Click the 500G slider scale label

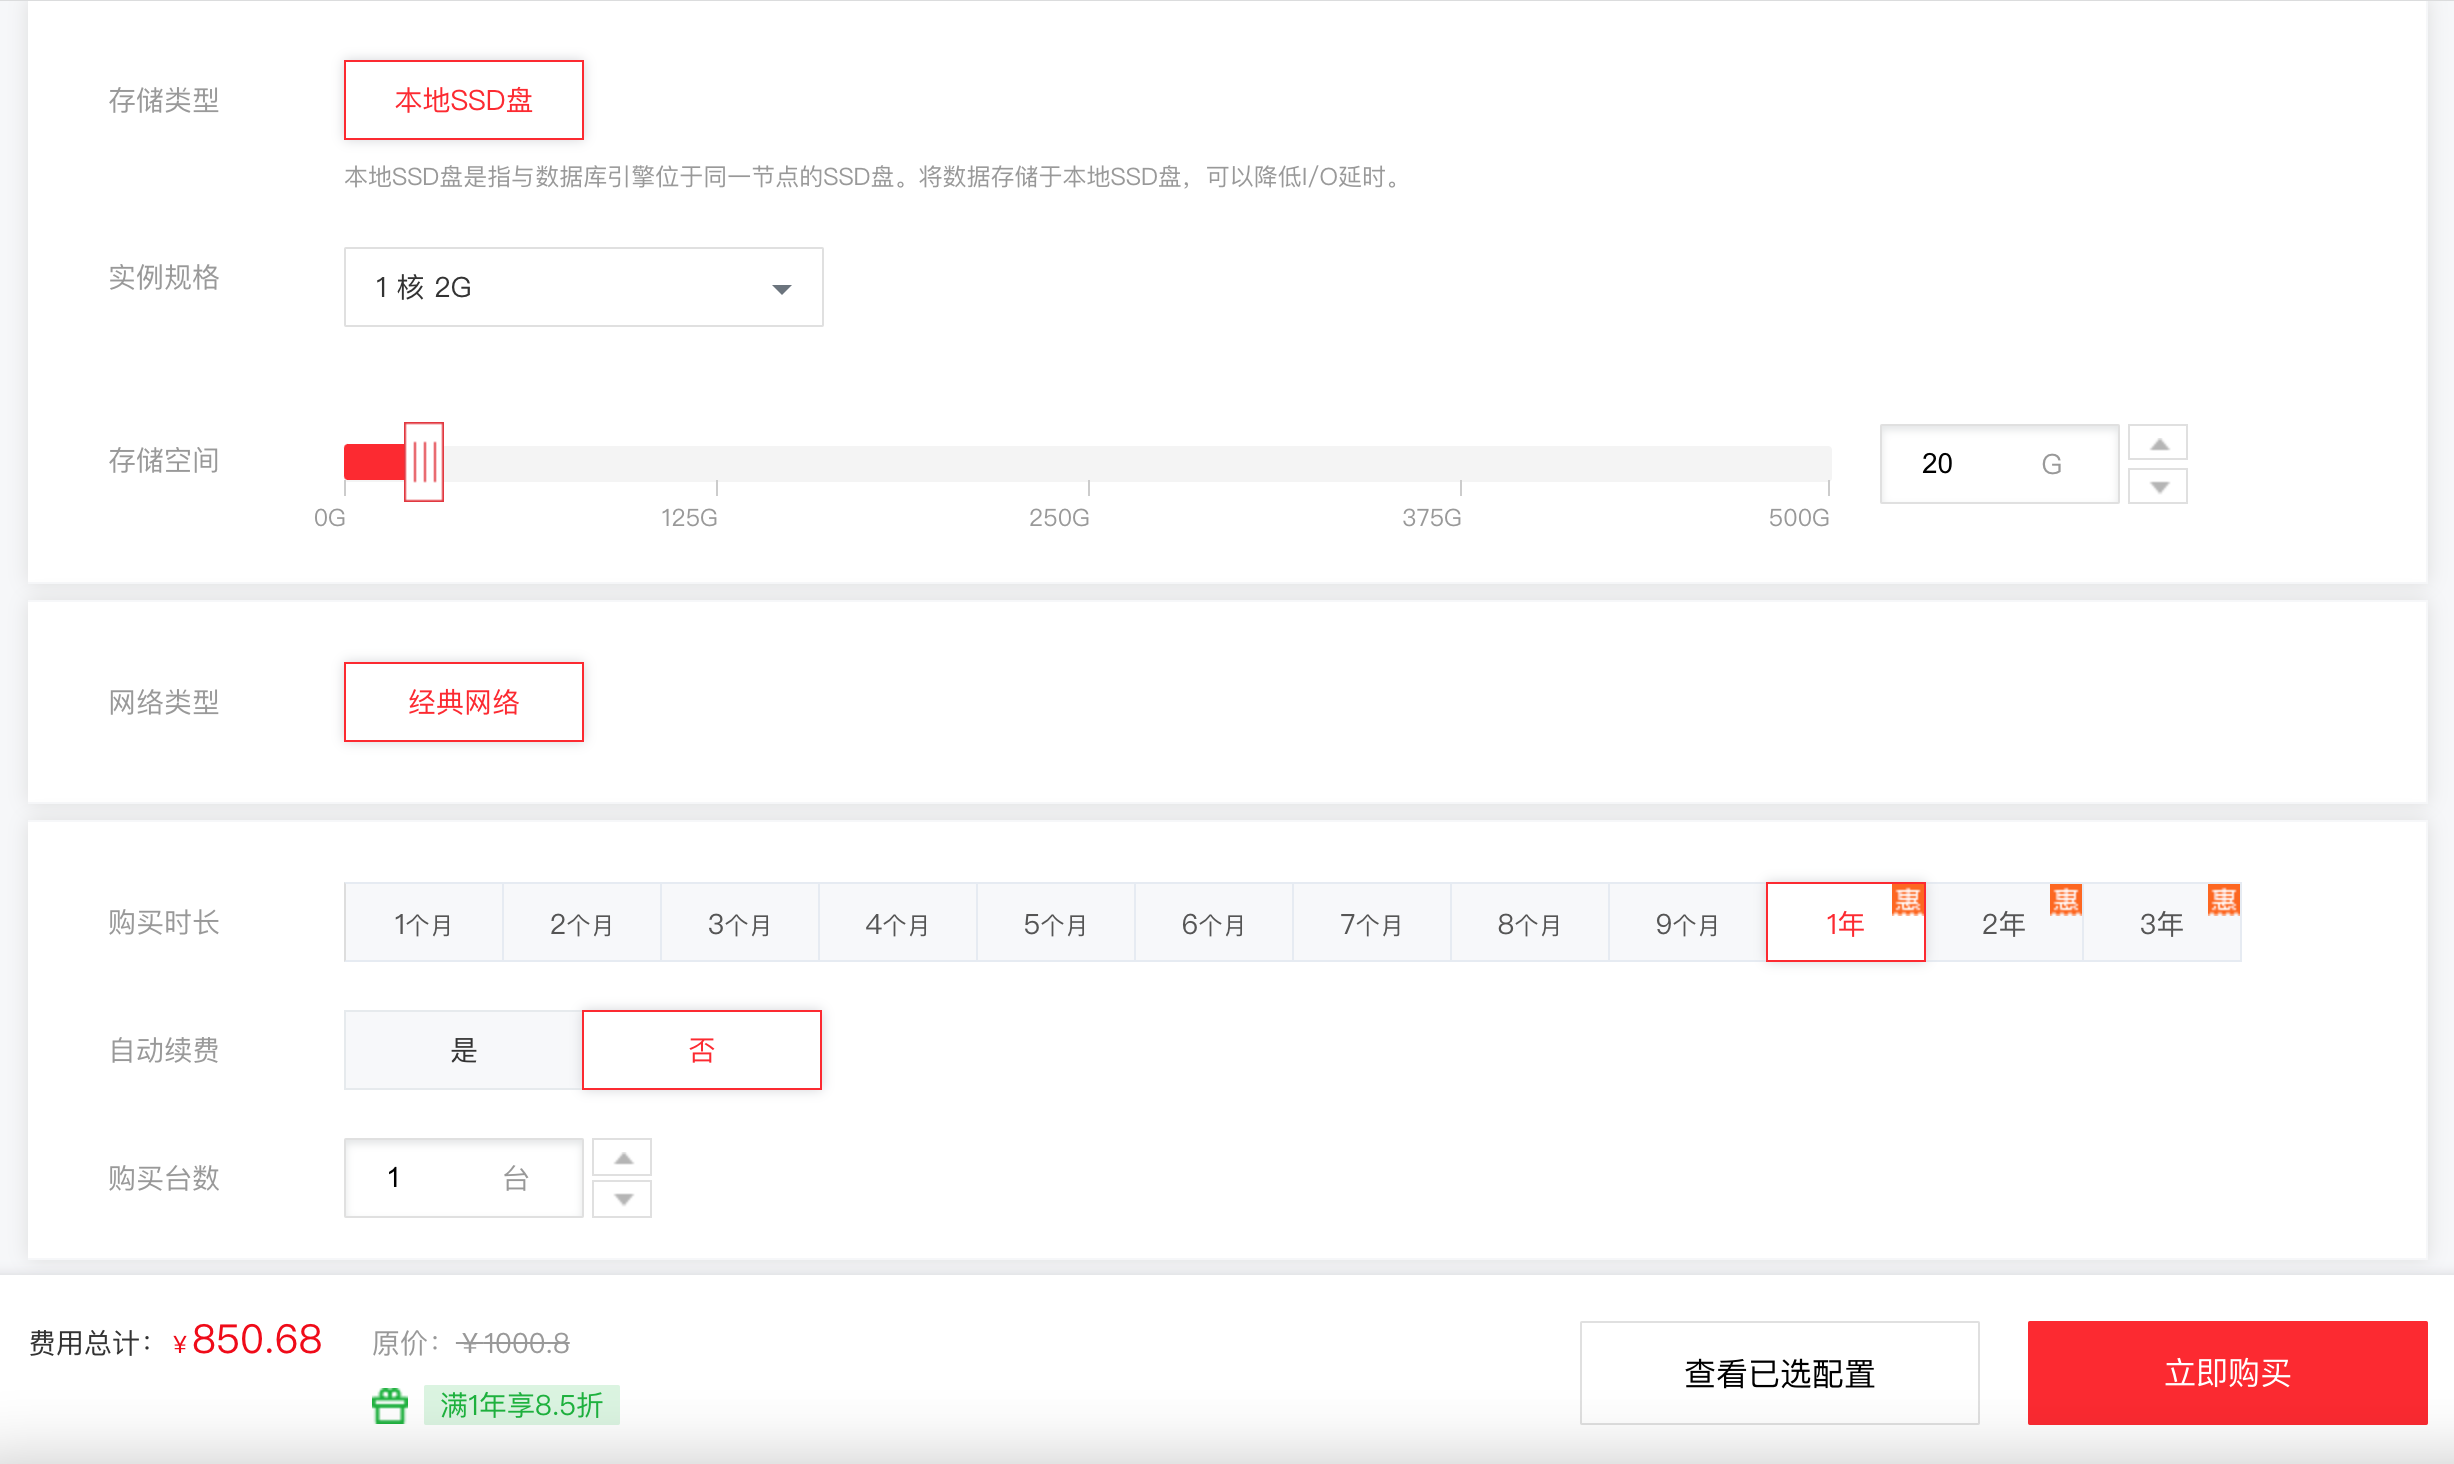coord(1799,517)
